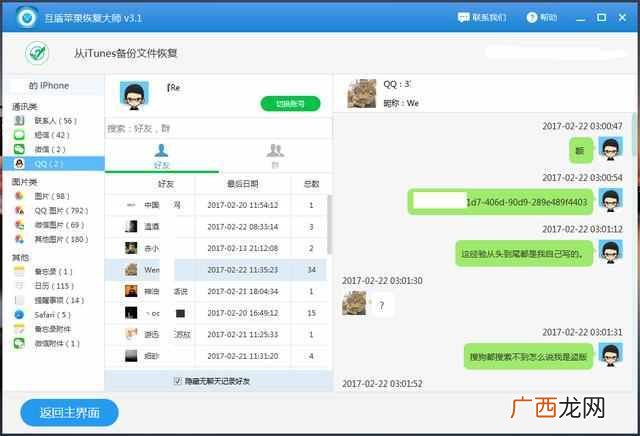Open the 其他图片 (180) category

click(x=51, y=239)
